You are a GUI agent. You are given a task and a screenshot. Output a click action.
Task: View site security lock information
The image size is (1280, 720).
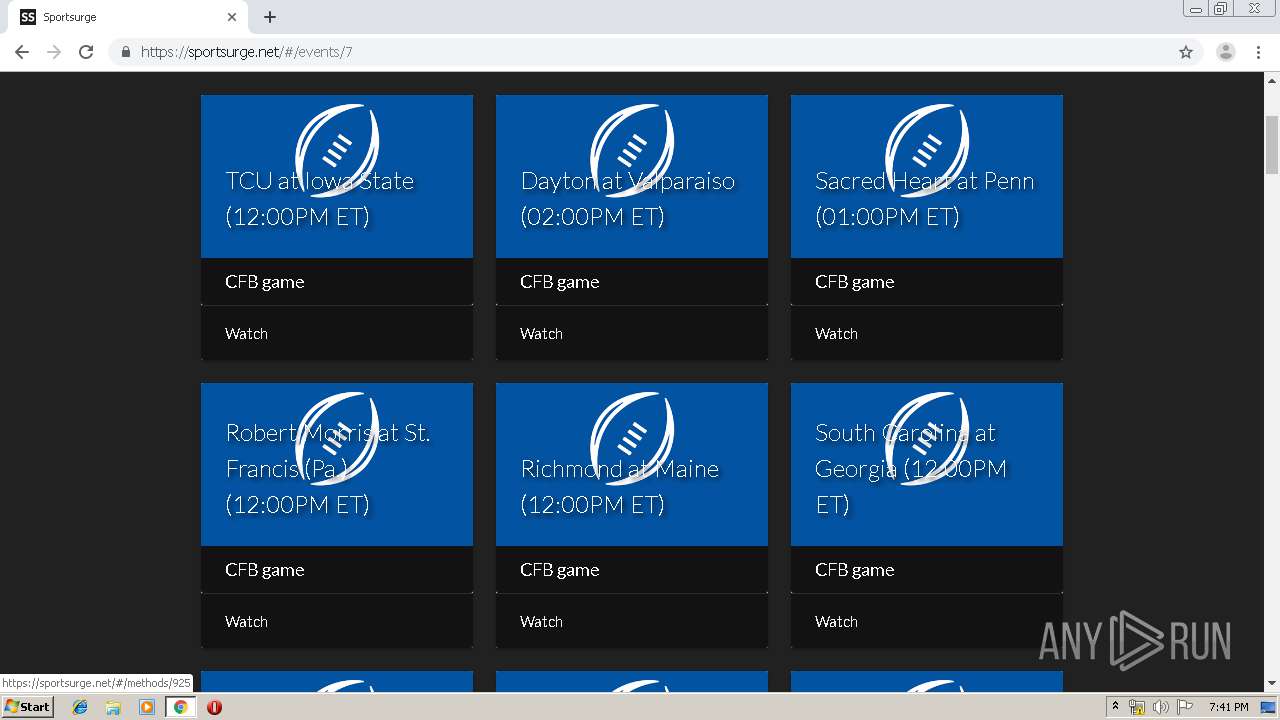coord(126,52)
